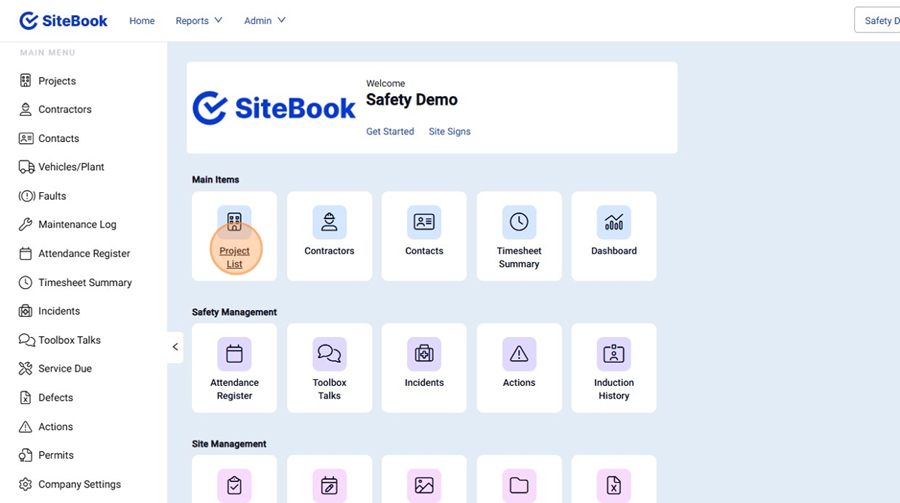Click the SiteBook logo in header
The image size is (900, 503).
click(x=64, y=21)
